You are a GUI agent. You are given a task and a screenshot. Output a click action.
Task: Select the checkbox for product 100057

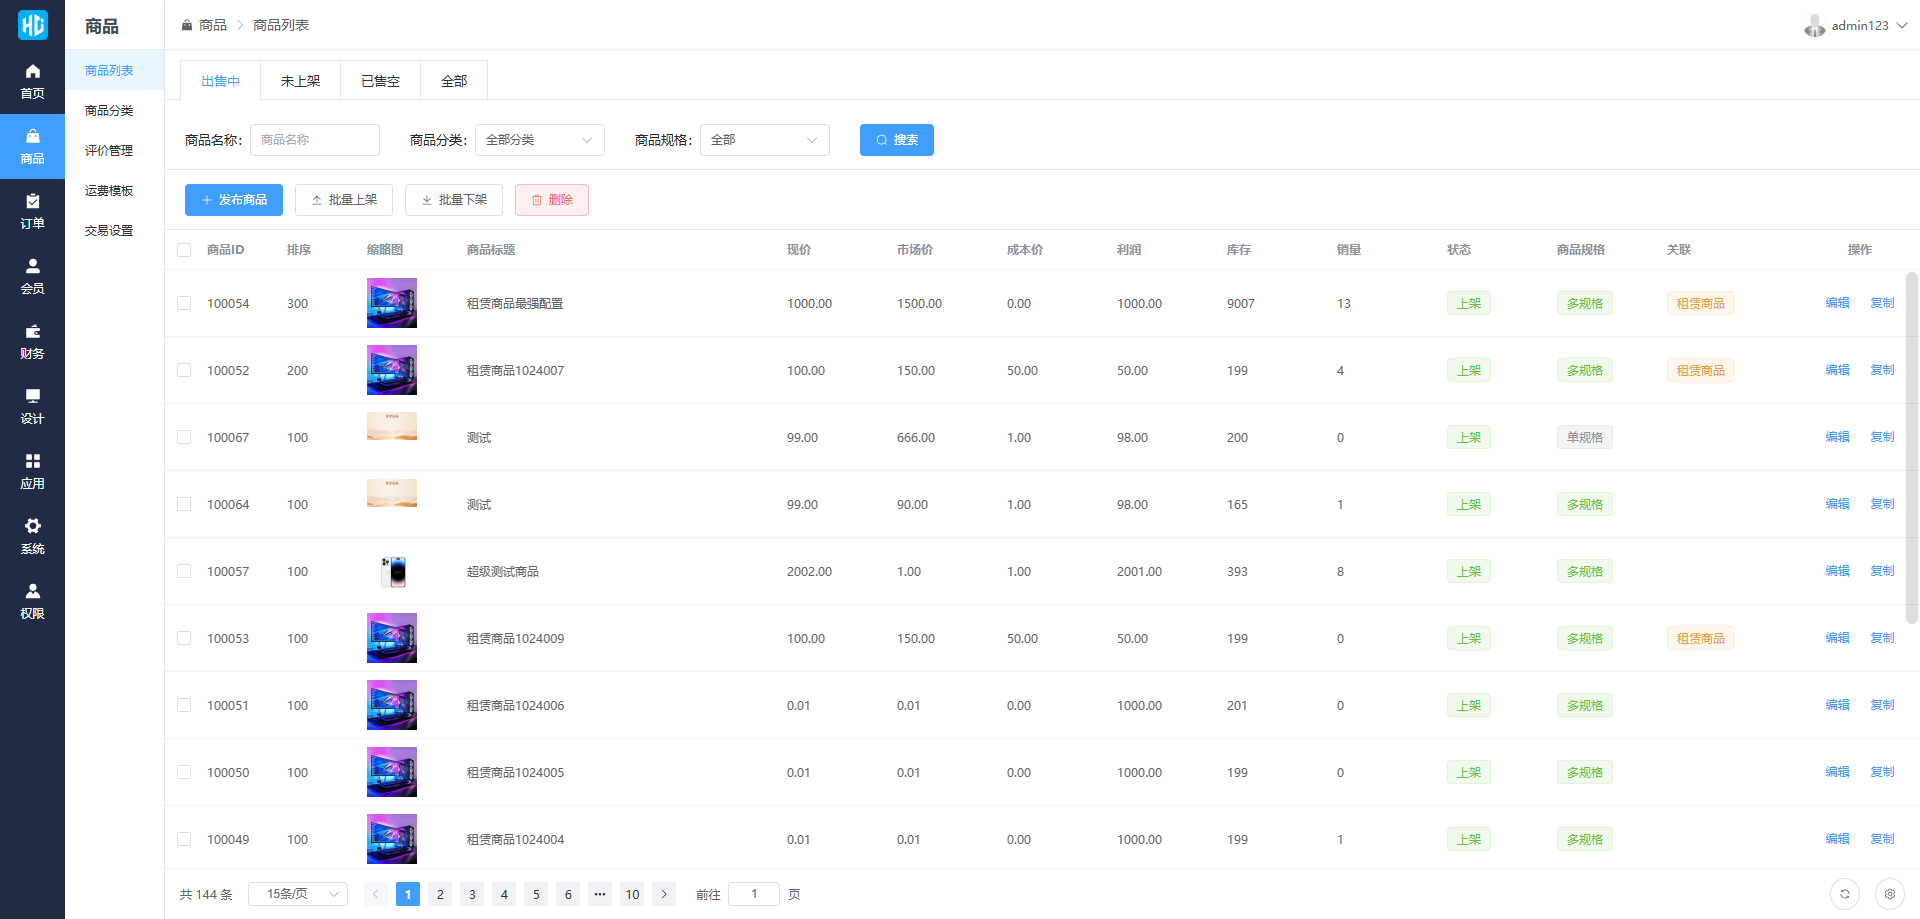[184, 571]
